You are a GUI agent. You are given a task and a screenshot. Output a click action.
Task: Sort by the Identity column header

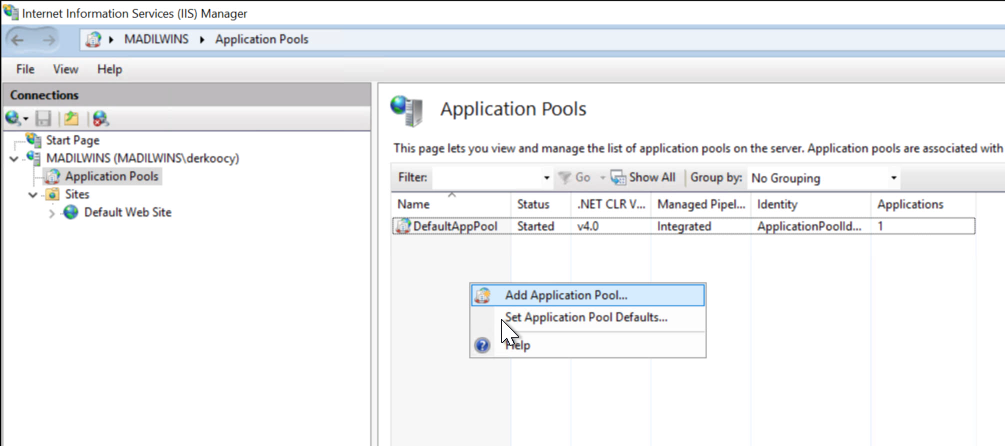[810, 204]
